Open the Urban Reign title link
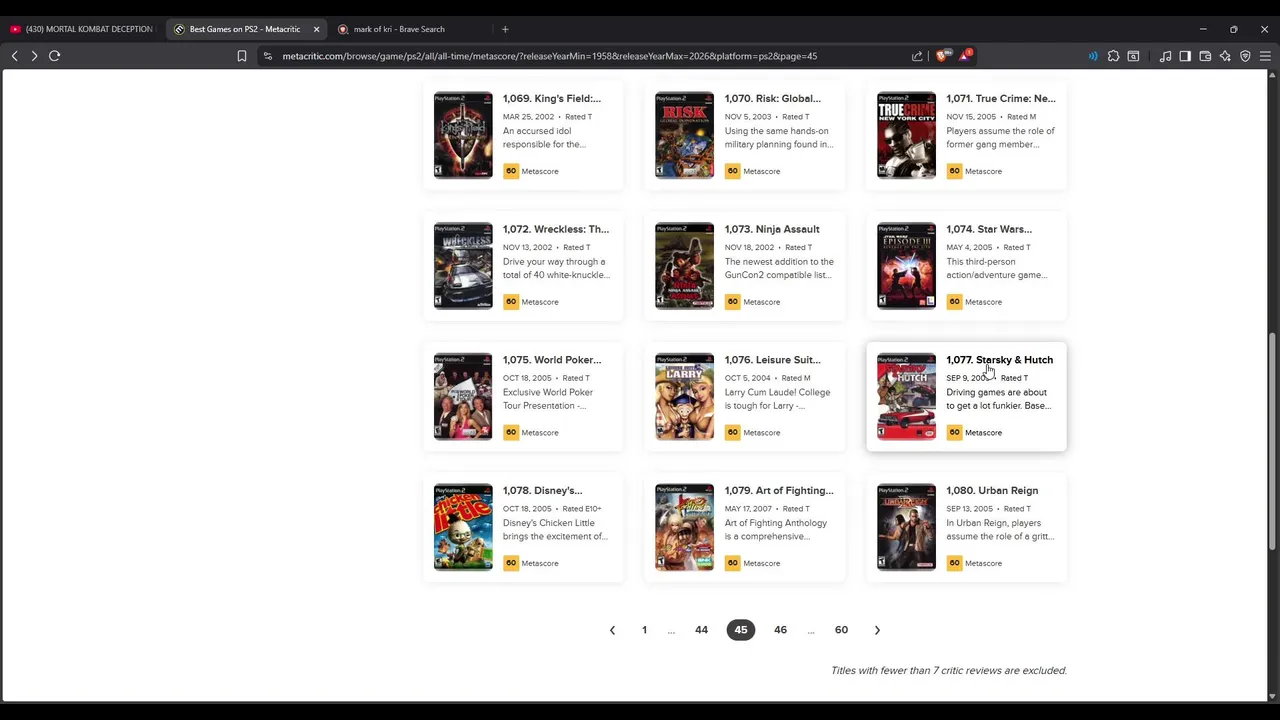The height and width of the screenshot is (720, 1280). (992, 491)
